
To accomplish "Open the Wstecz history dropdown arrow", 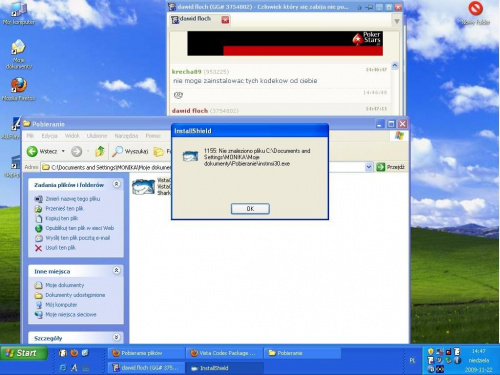I will pos(63,151).
